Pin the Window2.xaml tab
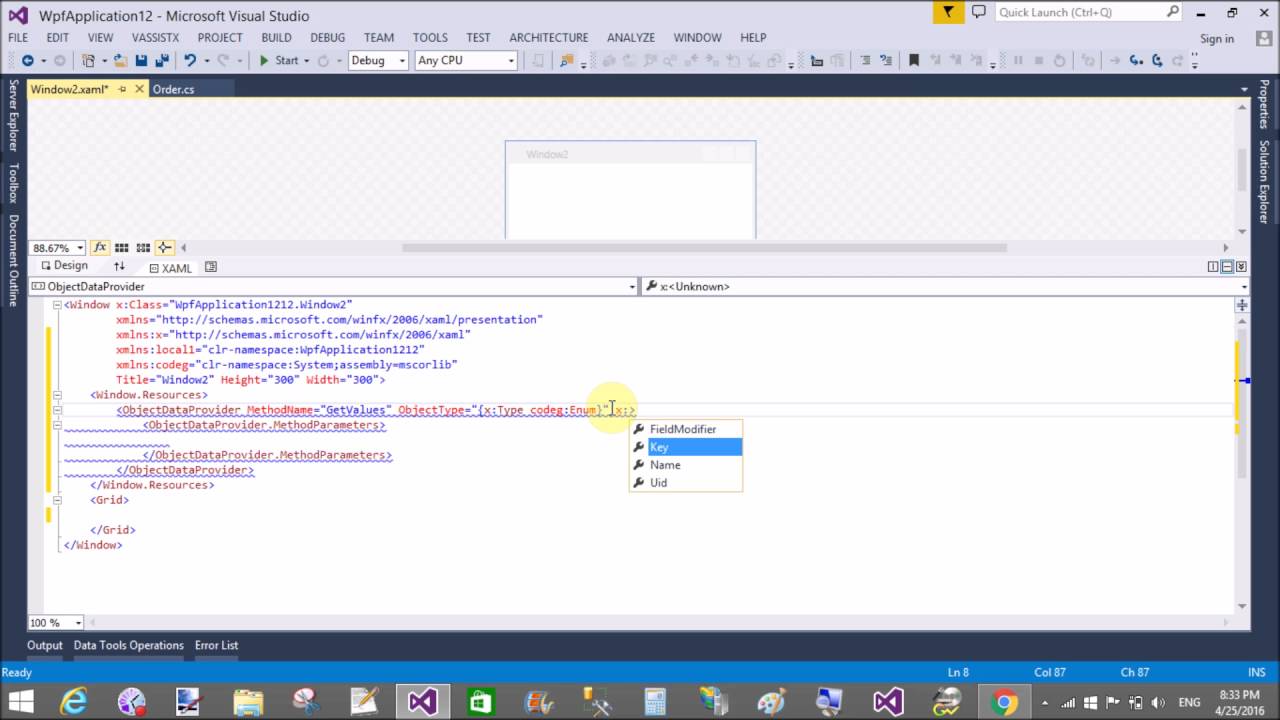The width and height of the screenshot is (1280, 720). [123, 89]
